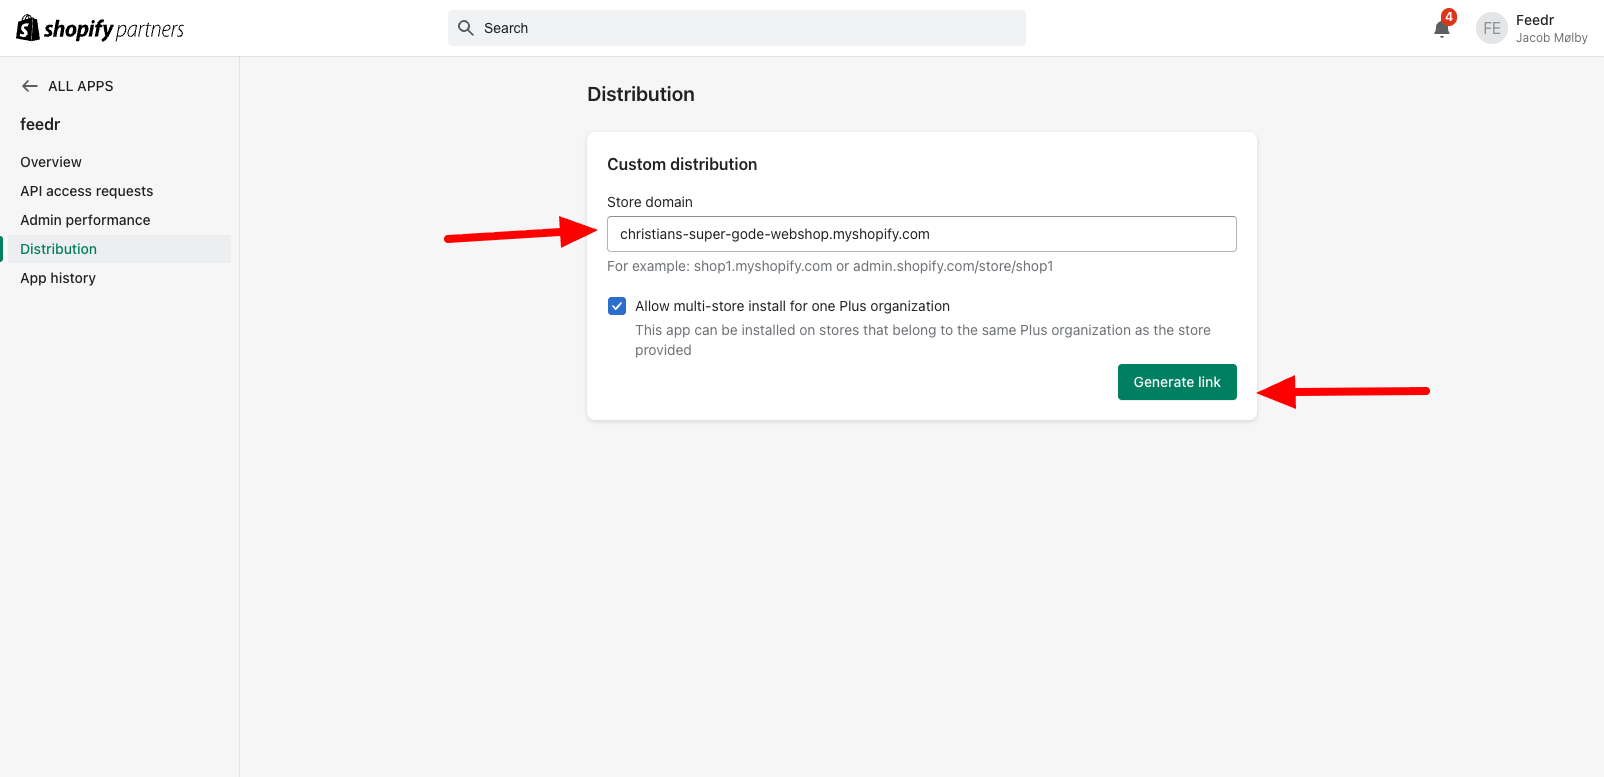Uncheck the multi-store install checkbox
Image resolution: width=1604 pixels, height=777 pixels.
pyautogui.click(x=617, y=306)
